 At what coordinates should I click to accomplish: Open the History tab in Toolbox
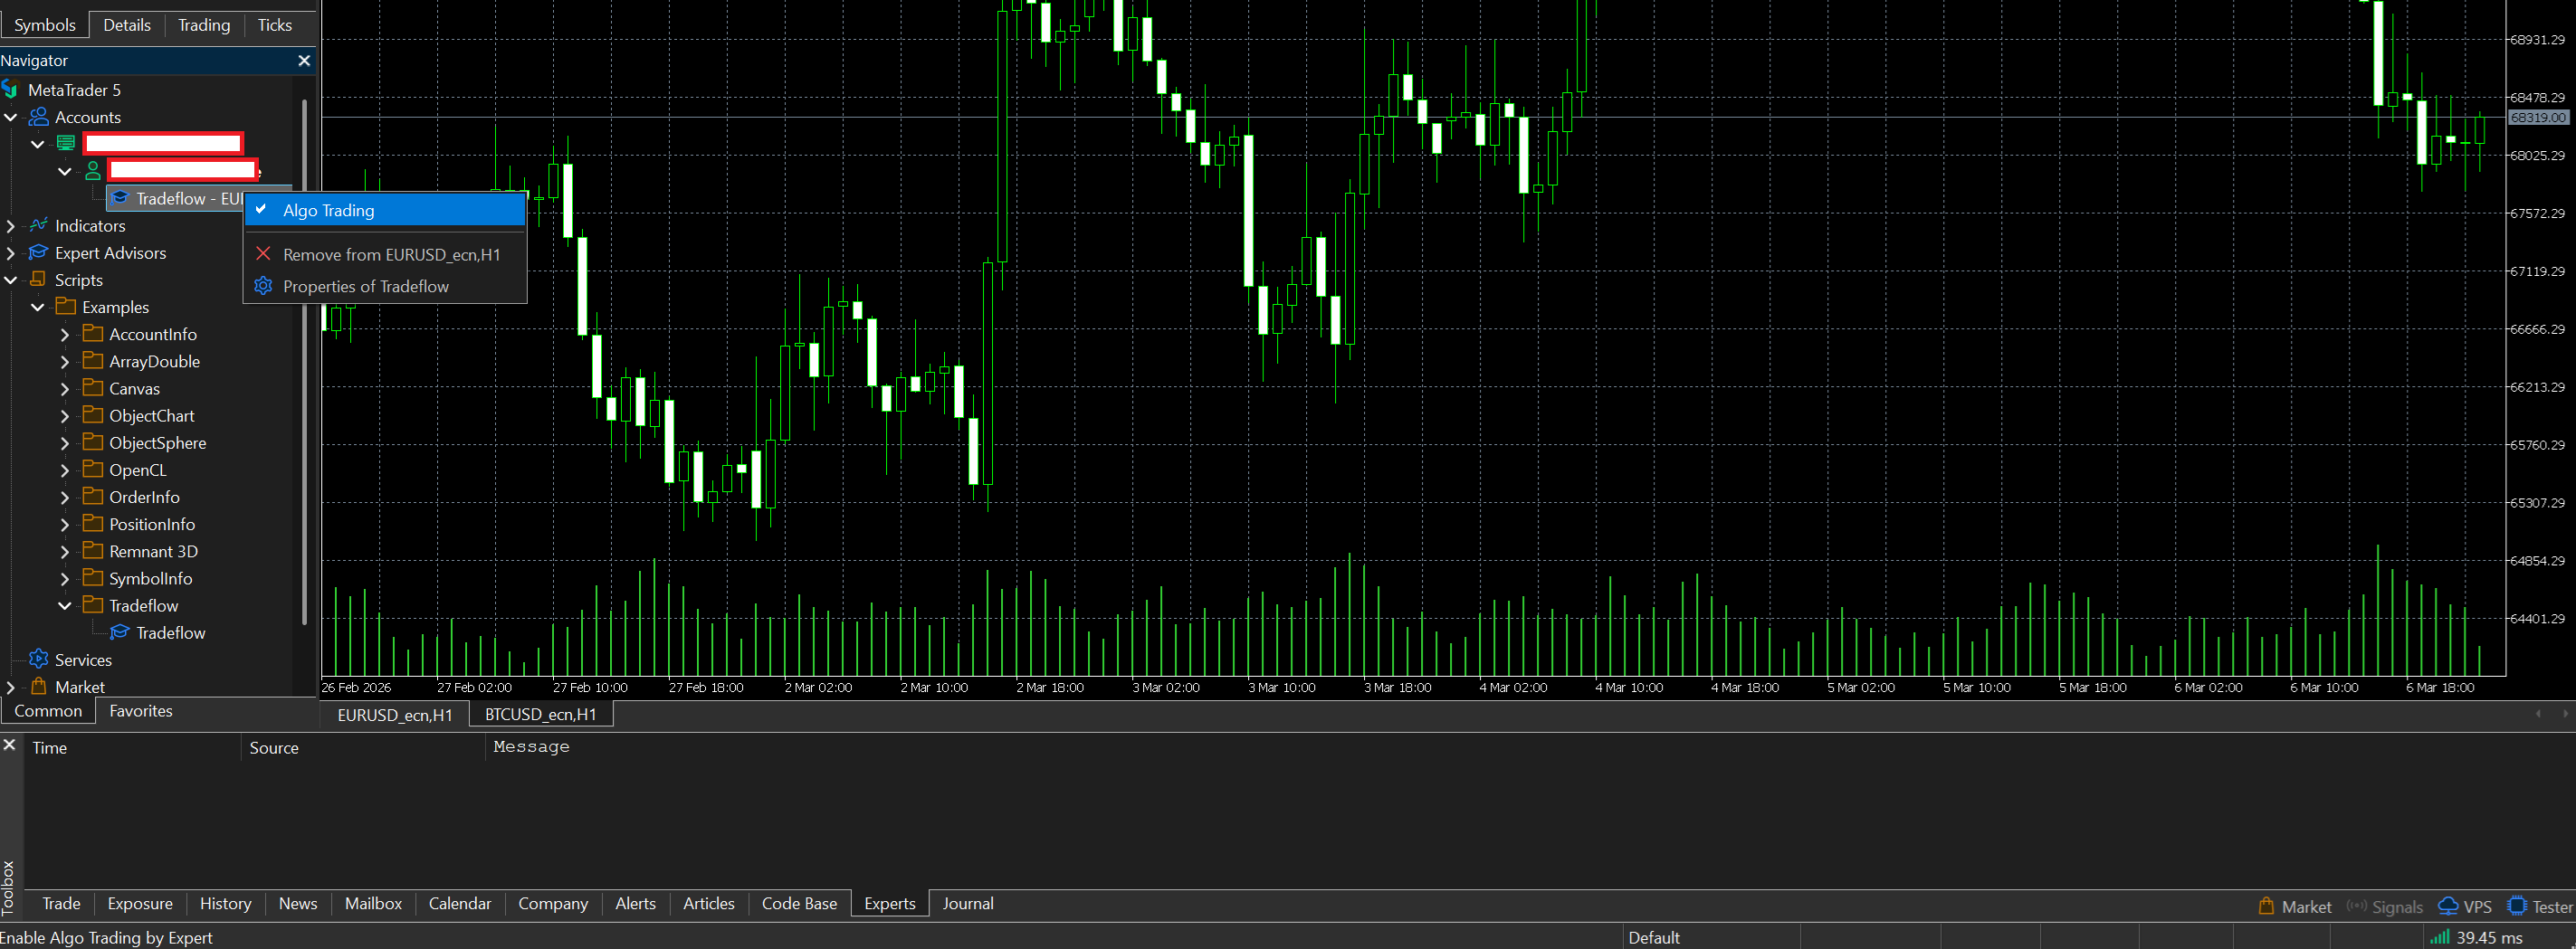225,903
